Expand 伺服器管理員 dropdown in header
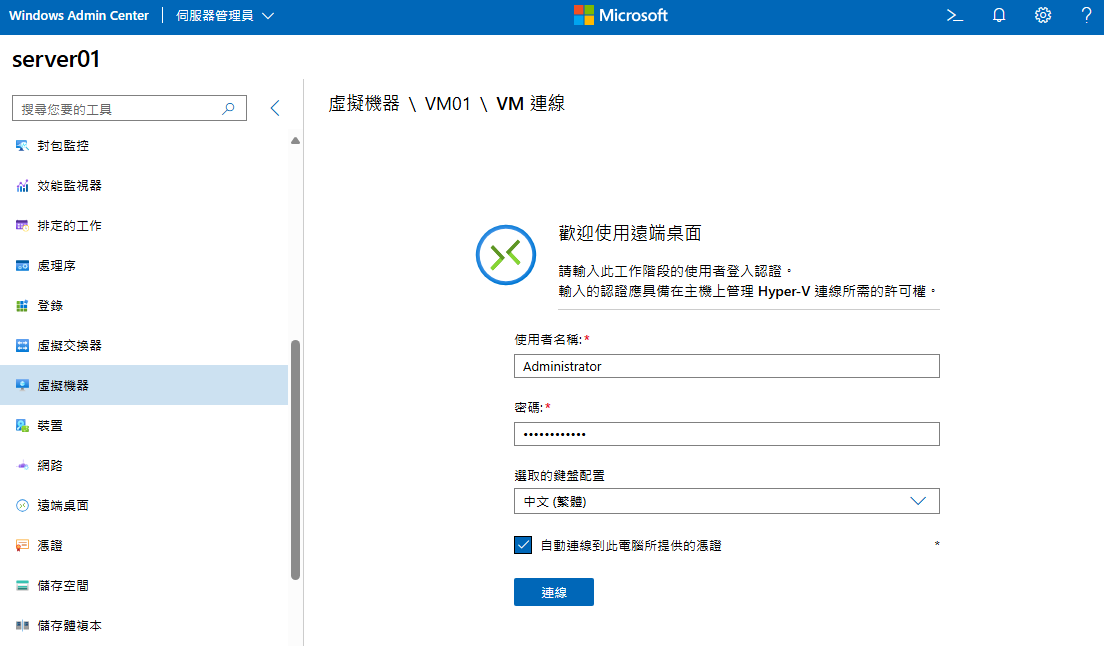The height and width of the screenshot is (646, 1104). click(225, 15)
